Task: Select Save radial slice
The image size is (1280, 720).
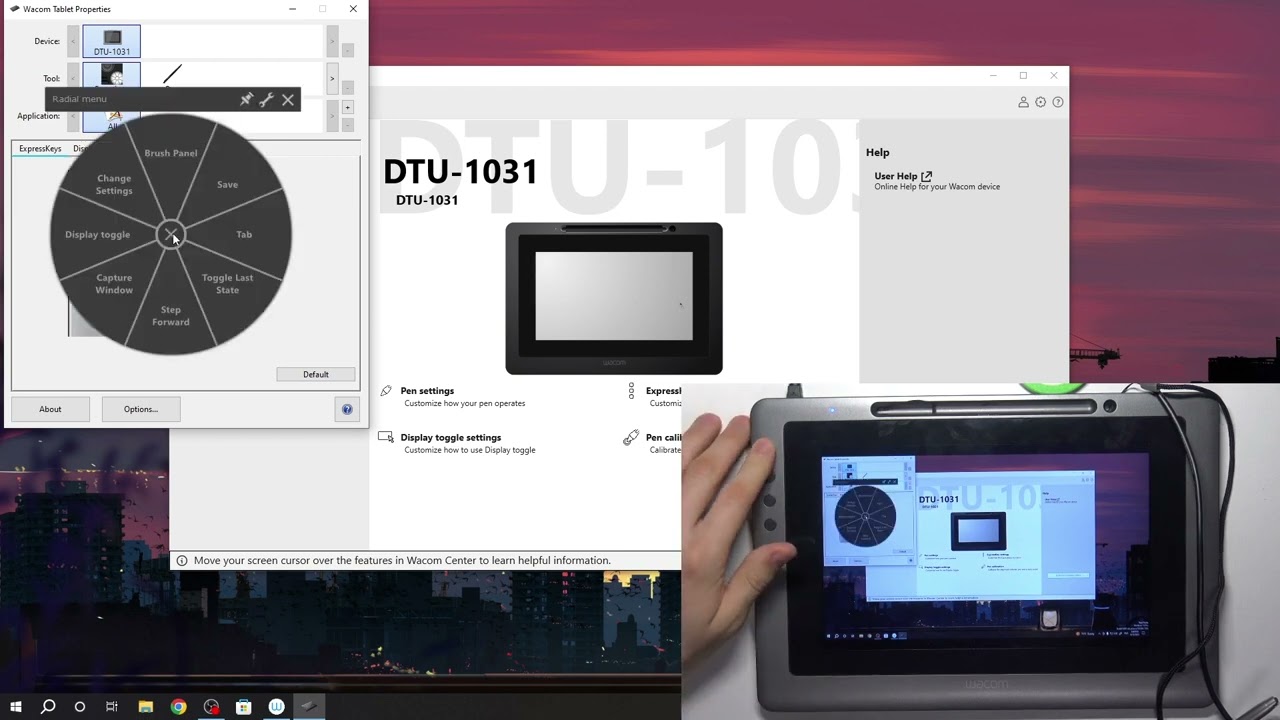Action: click(x=228, y=184)
